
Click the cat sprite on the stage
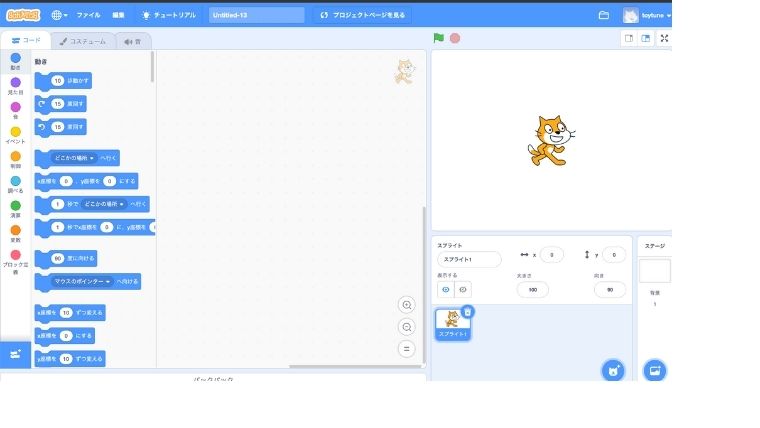click(551, 141)
